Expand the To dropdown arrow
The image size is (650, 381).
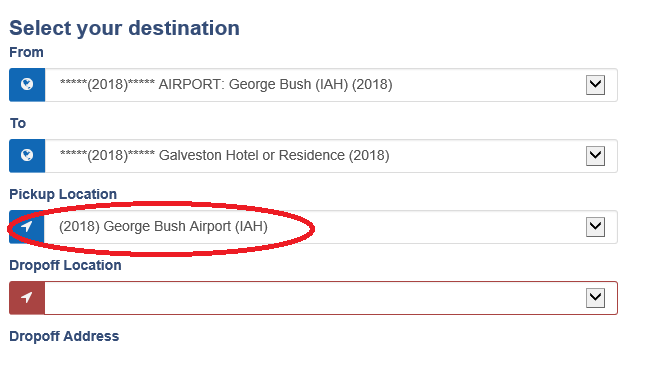click(595, 156)
